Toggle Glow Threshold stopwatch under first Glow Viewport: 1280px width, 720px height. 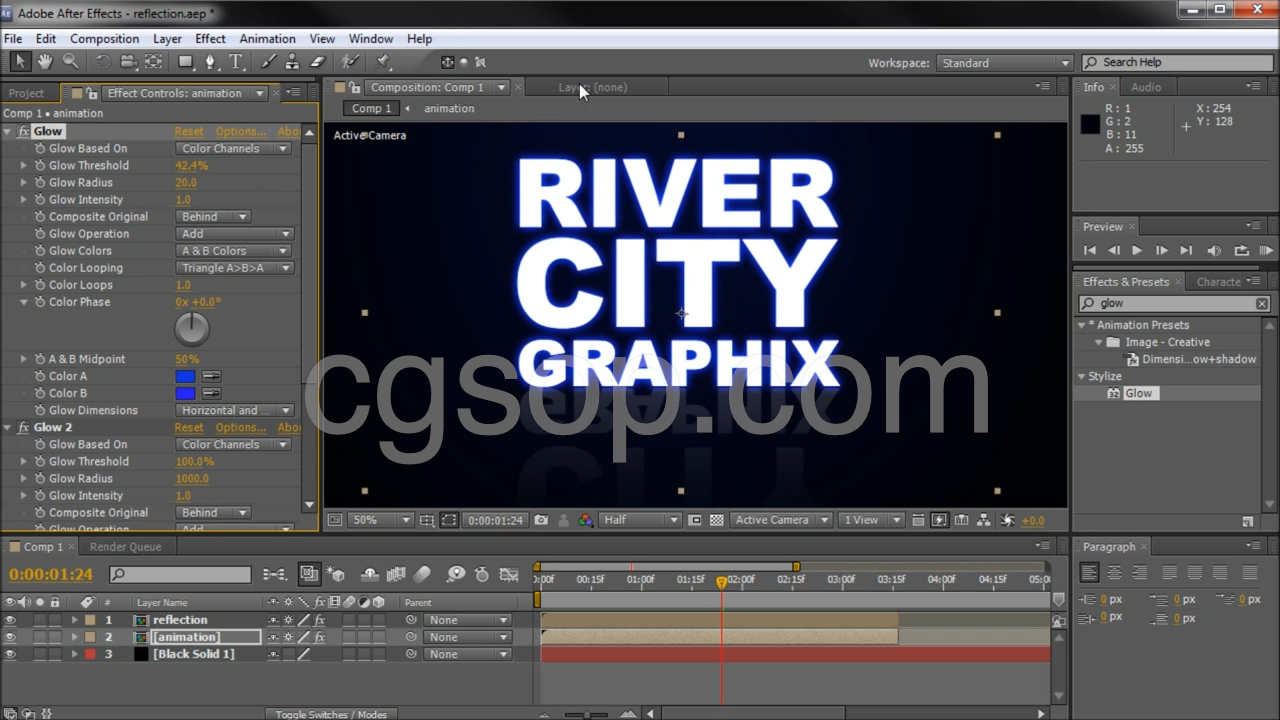[40, 166]
